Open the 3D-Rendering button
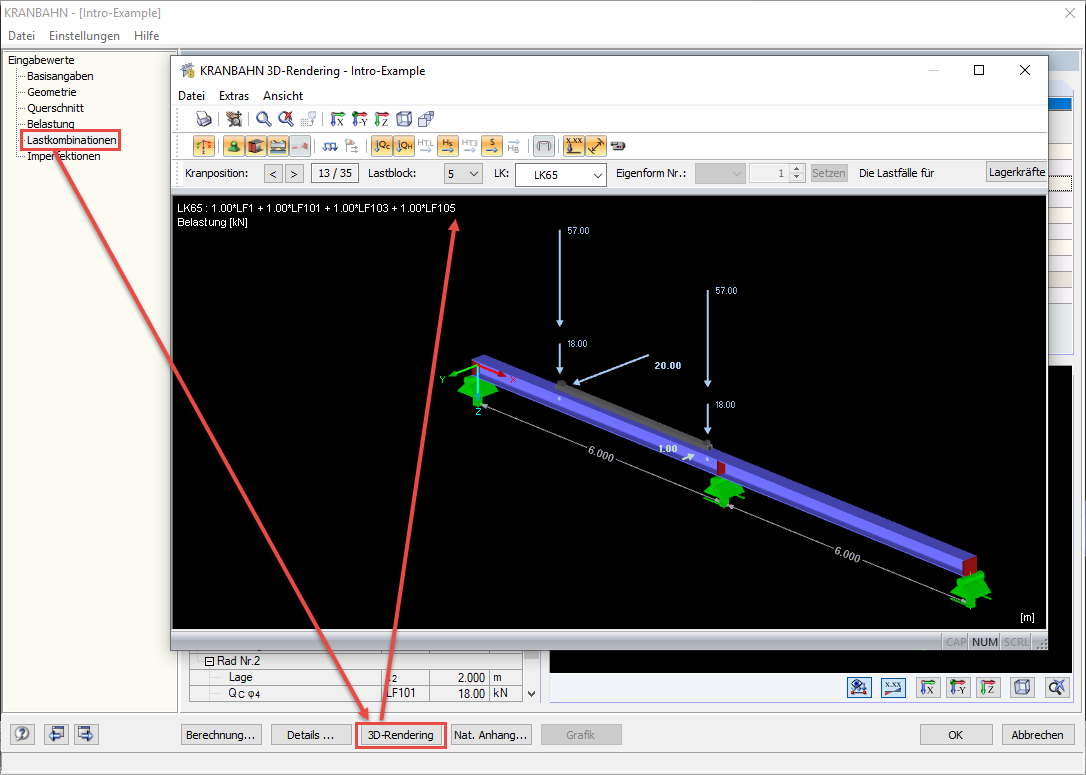The height and width of the screenshot is (775, 1086). point(400,735)
